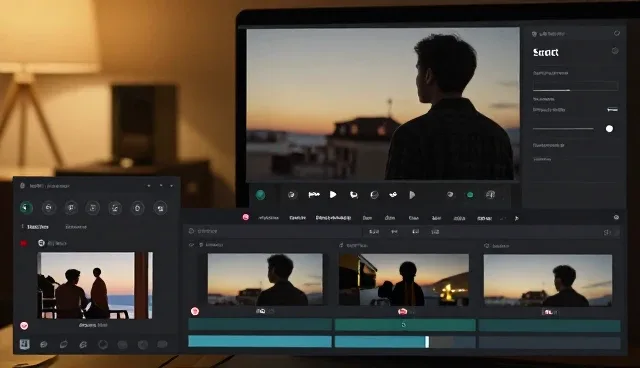Click the small gear icon beside the inspector heading
The height and width of the screenshot is (368, 640).
click(x=615, y=51)
